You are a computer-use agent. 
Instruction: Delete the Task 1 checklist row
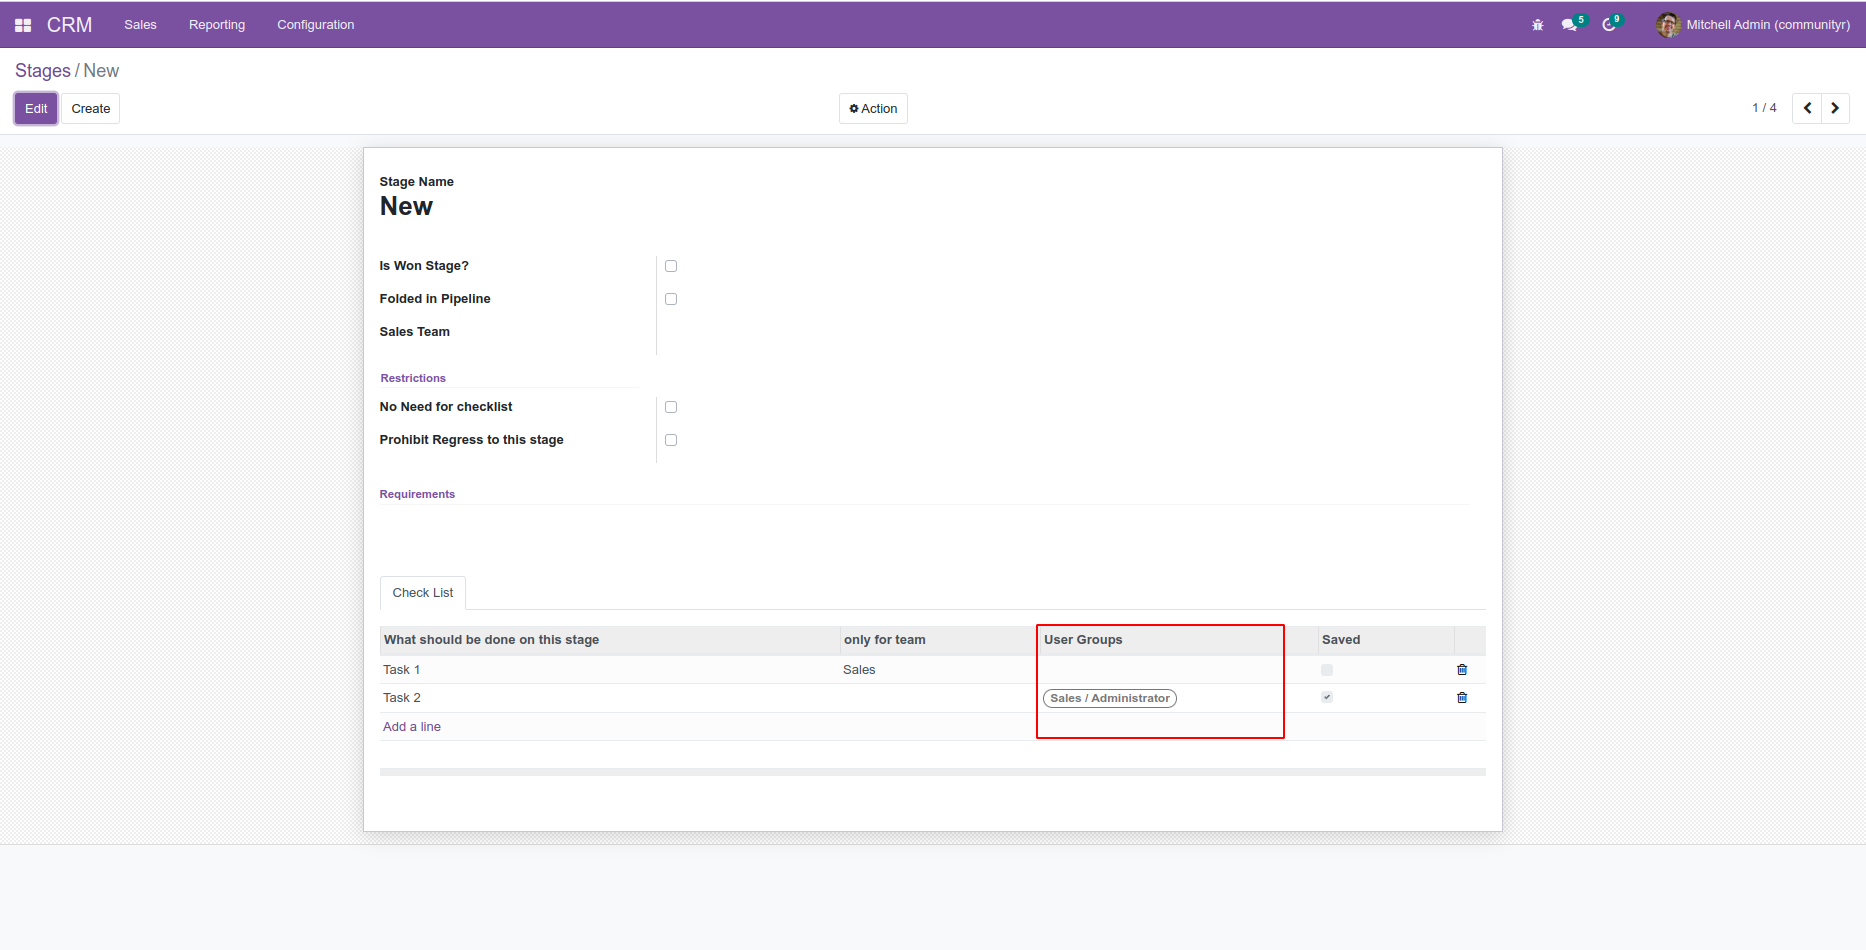point(1462,670)
